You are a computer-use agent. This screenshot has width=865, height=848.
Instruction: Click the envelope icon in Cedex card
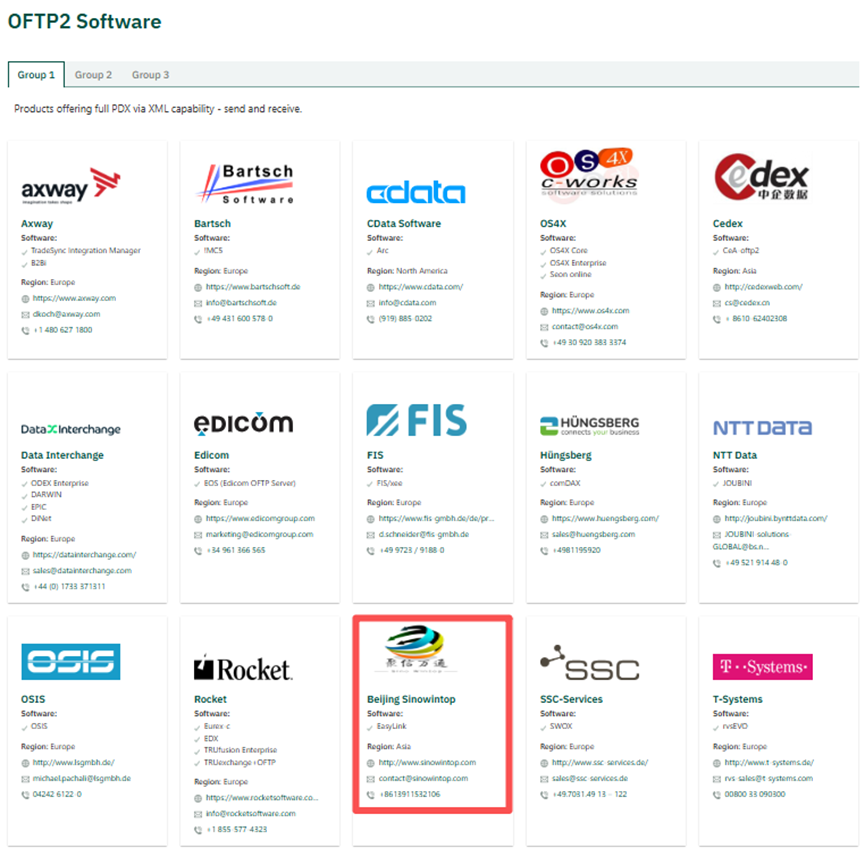point(717,303)
